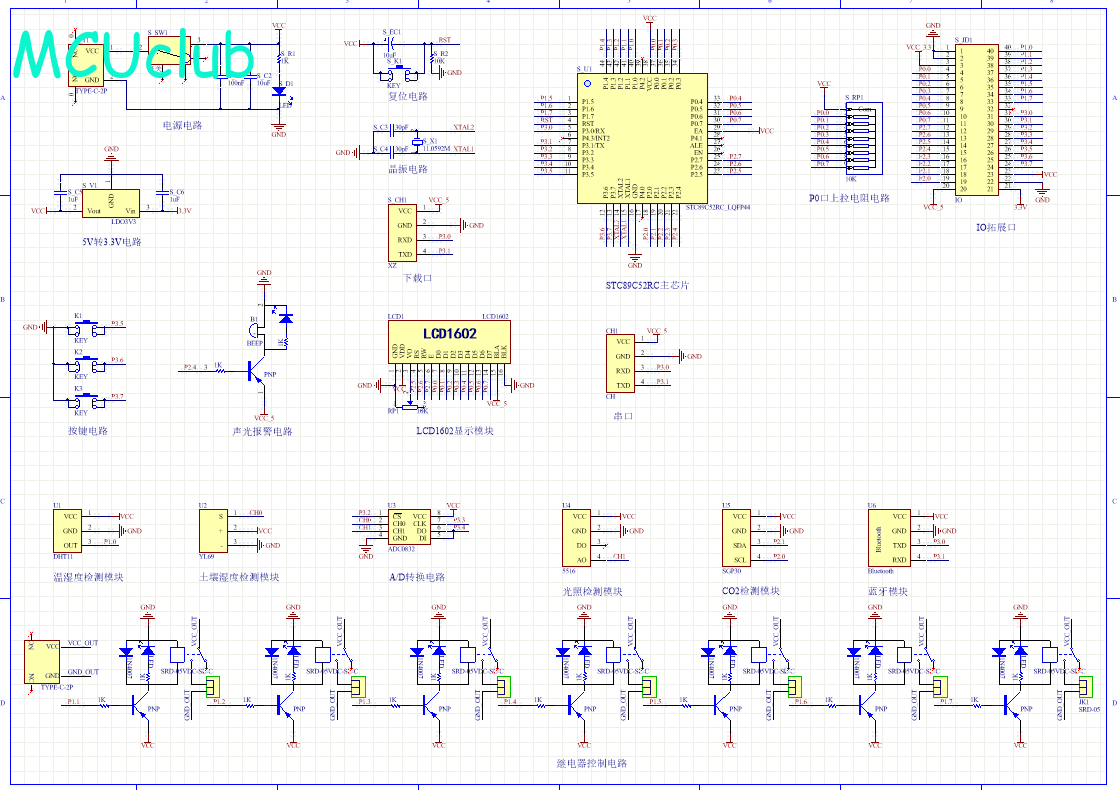Click the YL69 soil moisture sensor block
Image resolution: width=1120 pixels, height=790 pixels.
tap(214, 530)
